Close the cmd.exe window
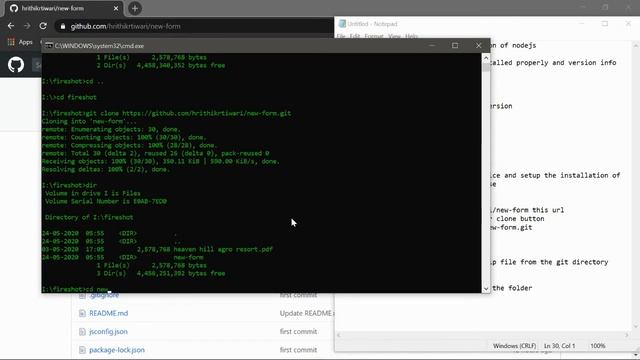The image size is (640, 360). click(478, 45)
